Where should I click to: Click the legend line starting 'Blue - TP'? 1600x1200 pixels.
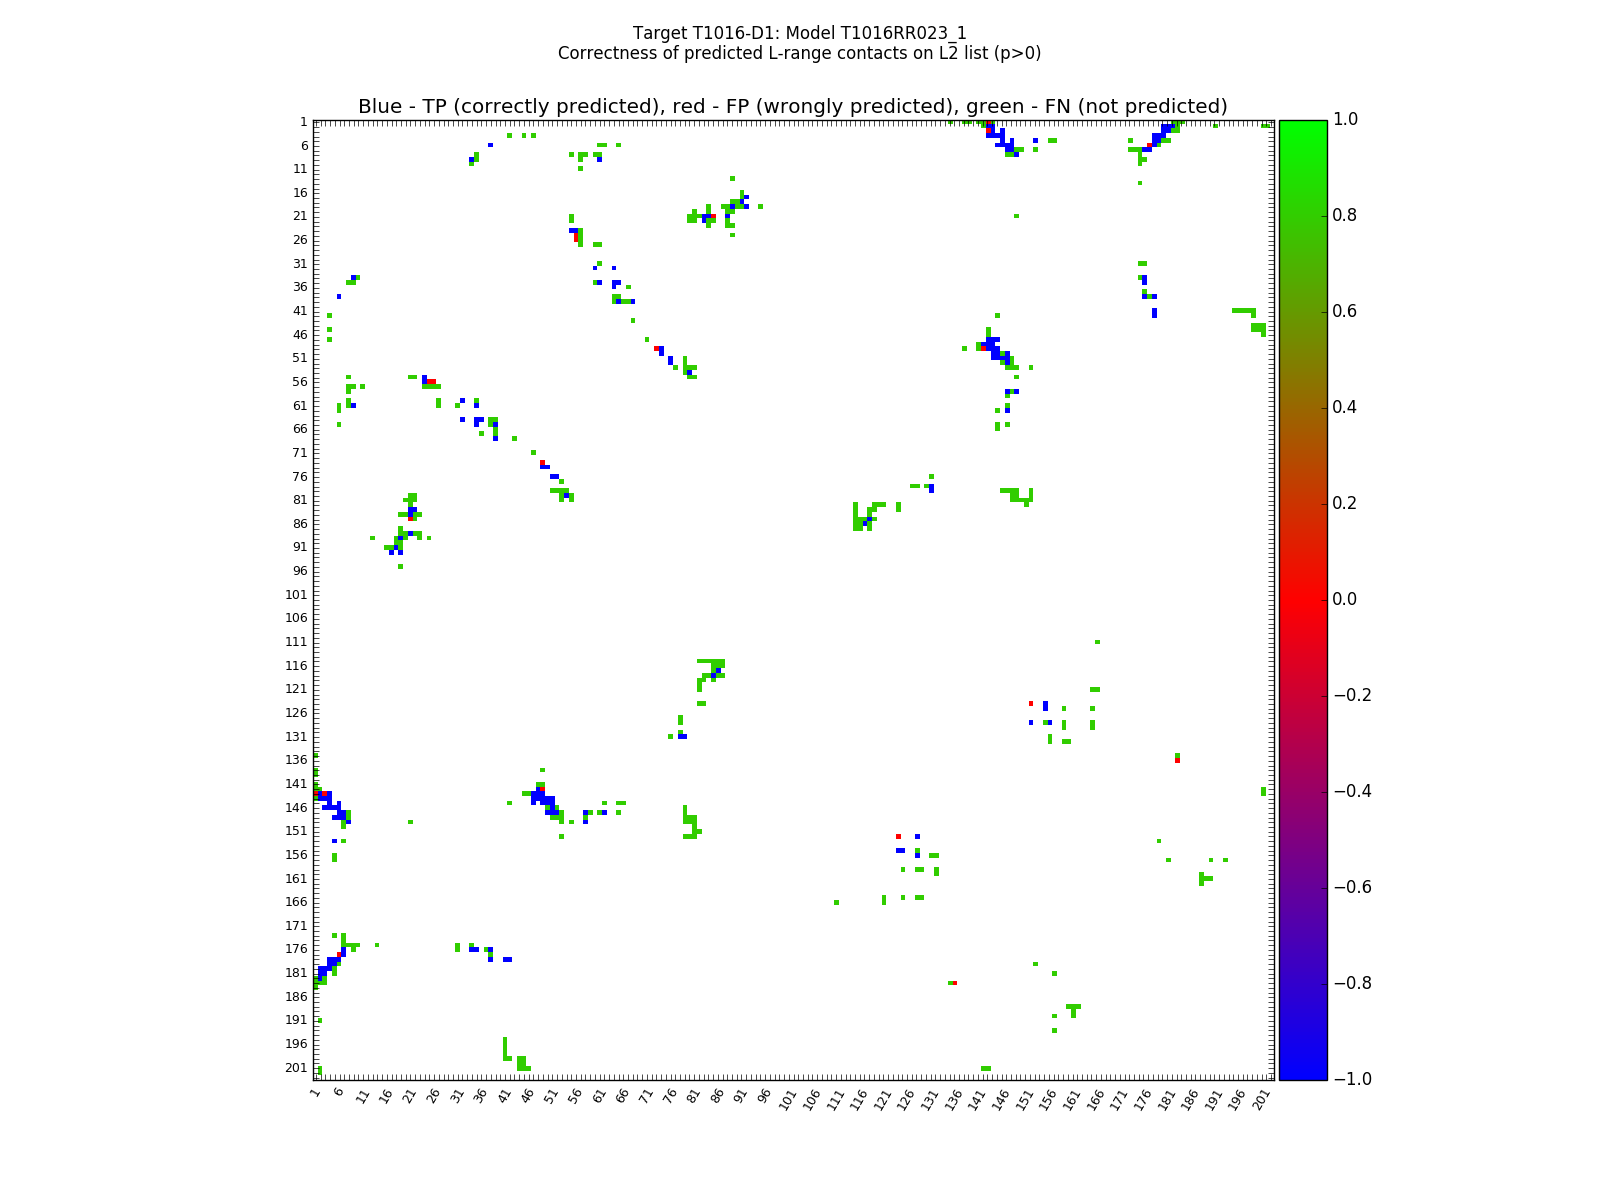792,107
